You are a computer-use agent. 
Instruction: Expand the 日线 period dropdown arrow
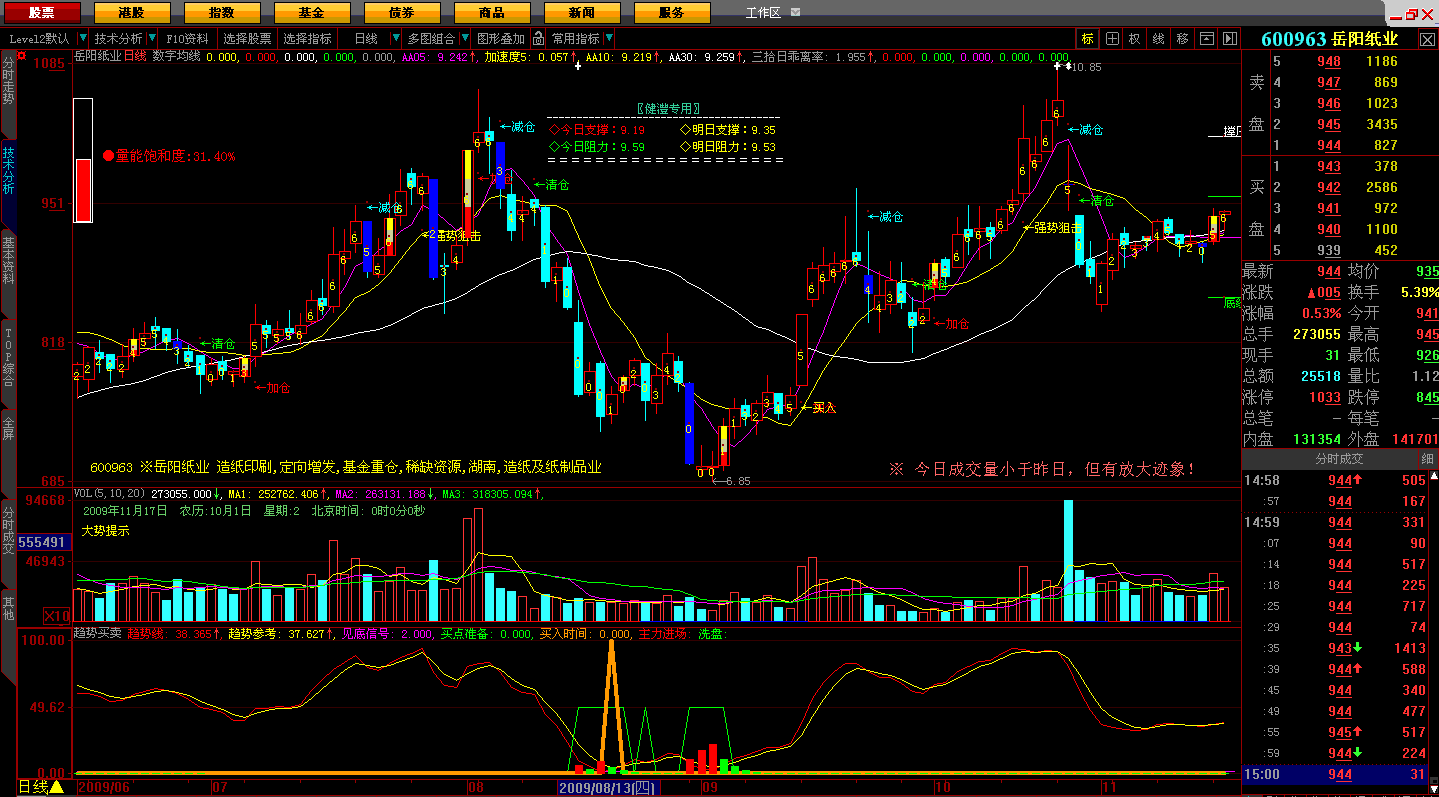396,39
